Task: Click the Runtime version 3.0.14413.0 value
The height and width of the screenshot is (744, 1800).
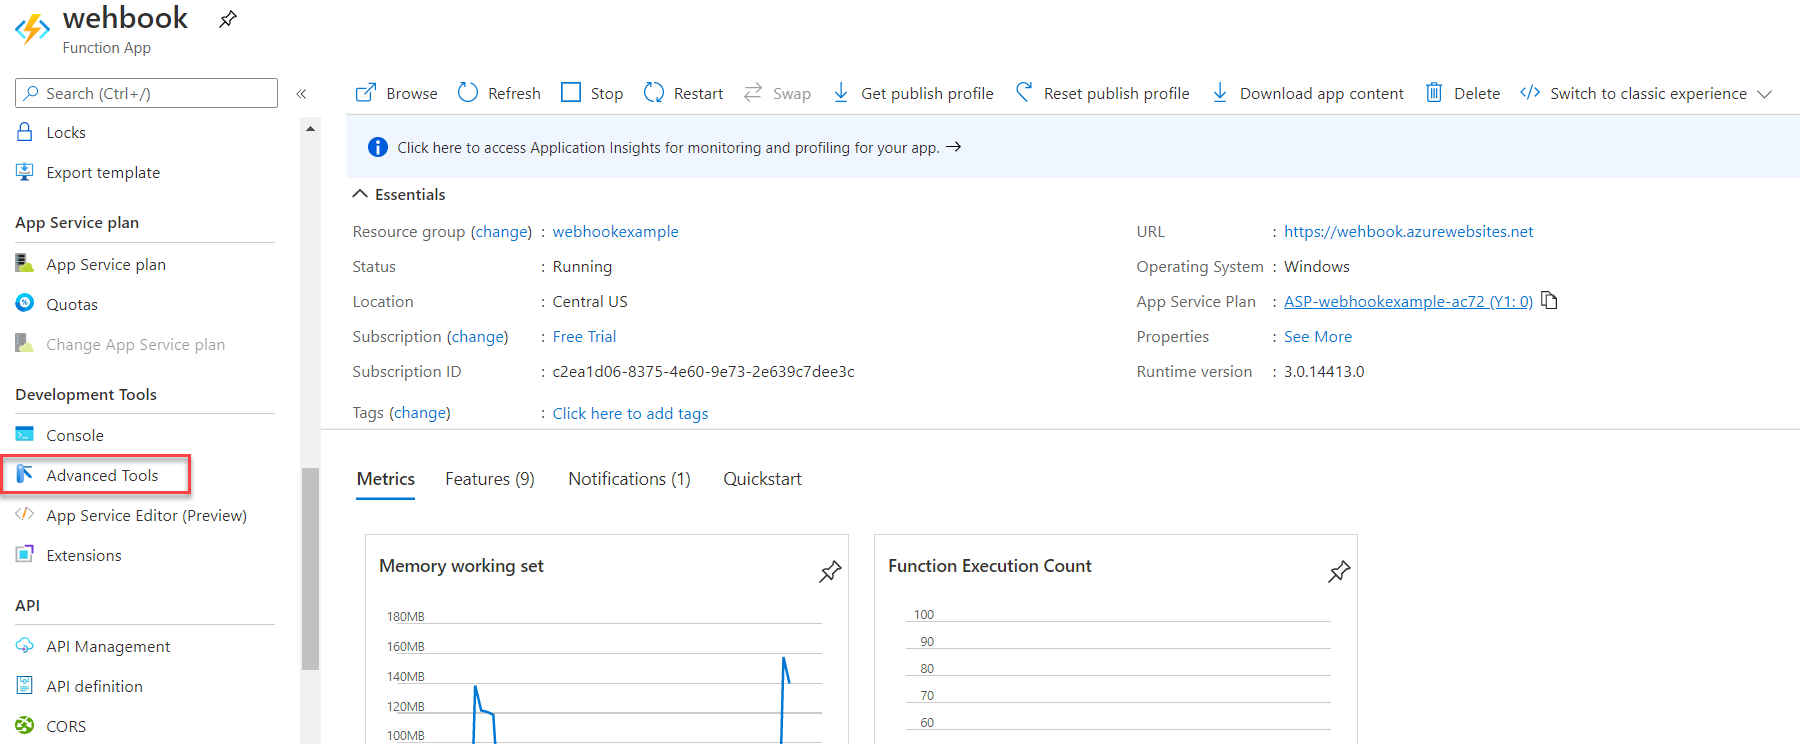Action: click(1324, 372)
